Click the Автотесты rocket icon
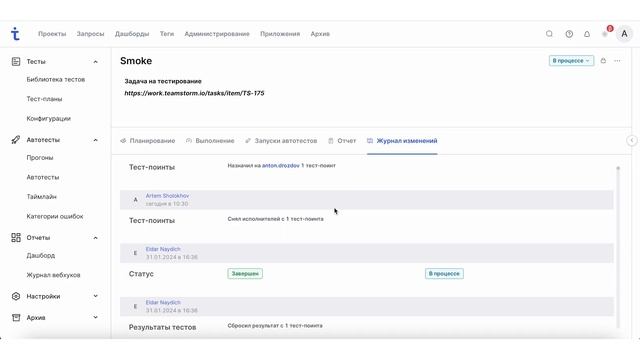This screenshot has width=640, height=360. 16,140
